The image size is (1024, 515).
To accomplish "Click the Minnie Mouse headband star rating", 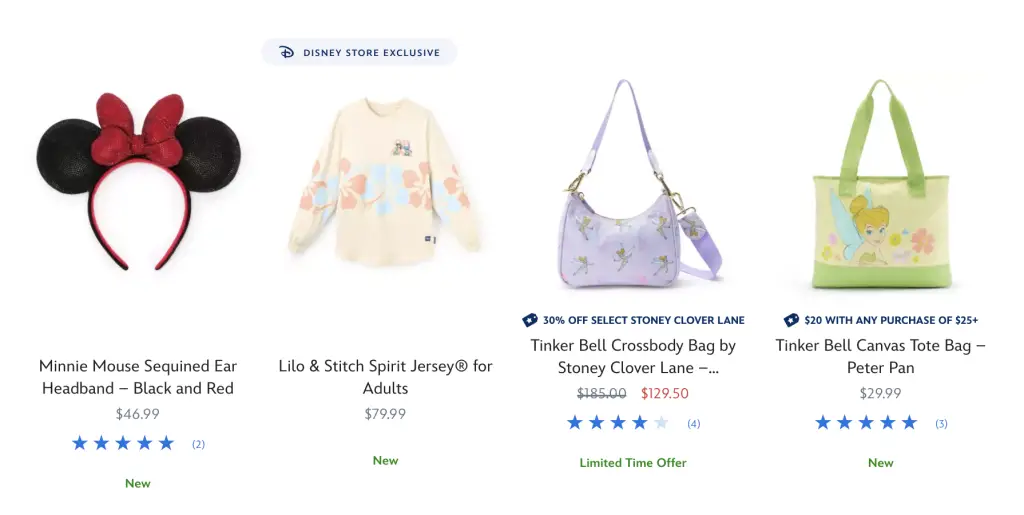I will click(x=123, y=443).
